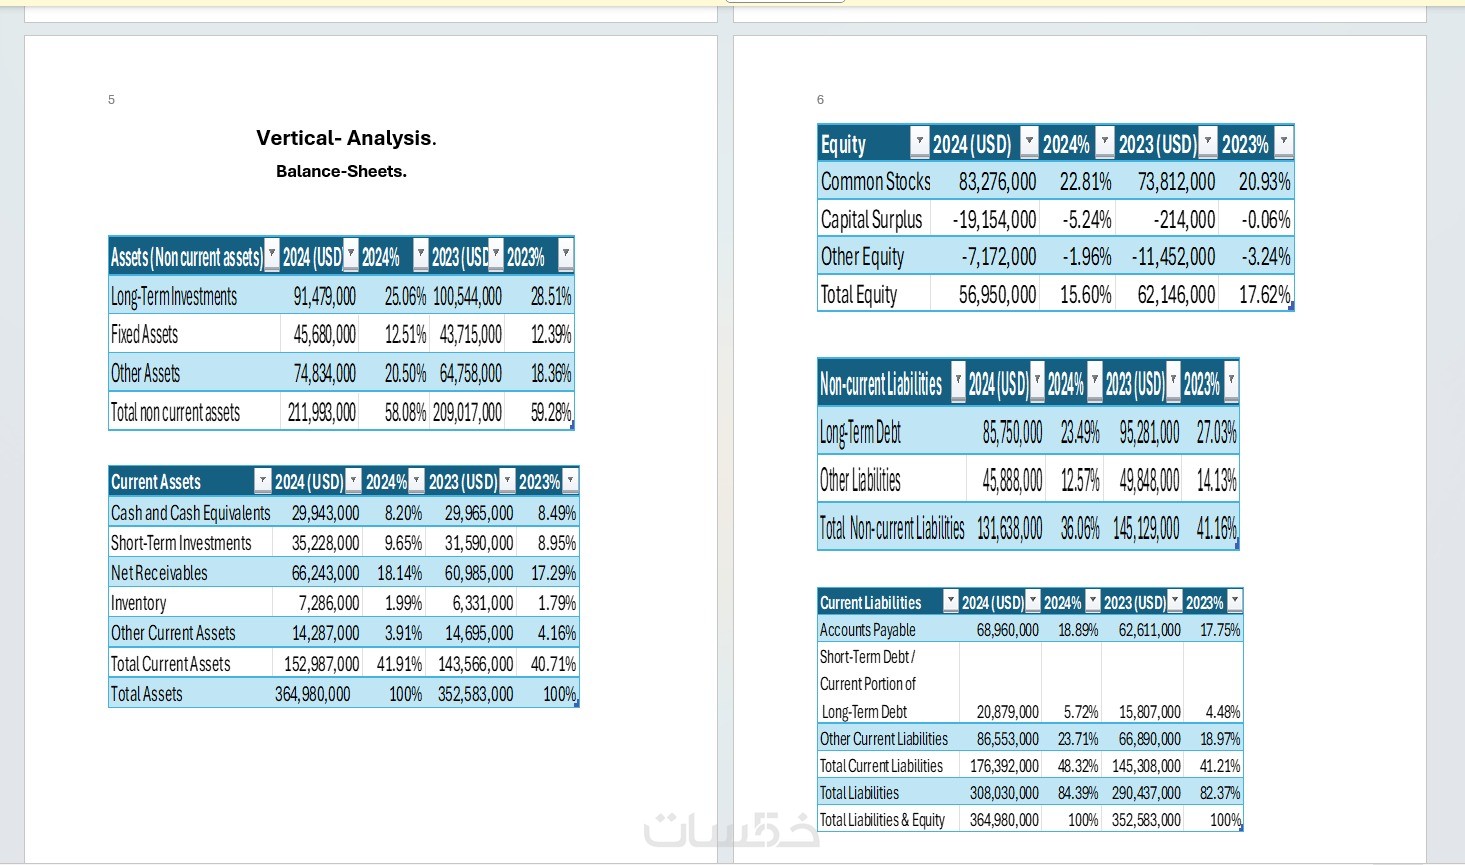Screen dimensions: 1465x865
Task: Open 2024% filter in Current Liabilities table
Action: click(x=1093, y=600)
